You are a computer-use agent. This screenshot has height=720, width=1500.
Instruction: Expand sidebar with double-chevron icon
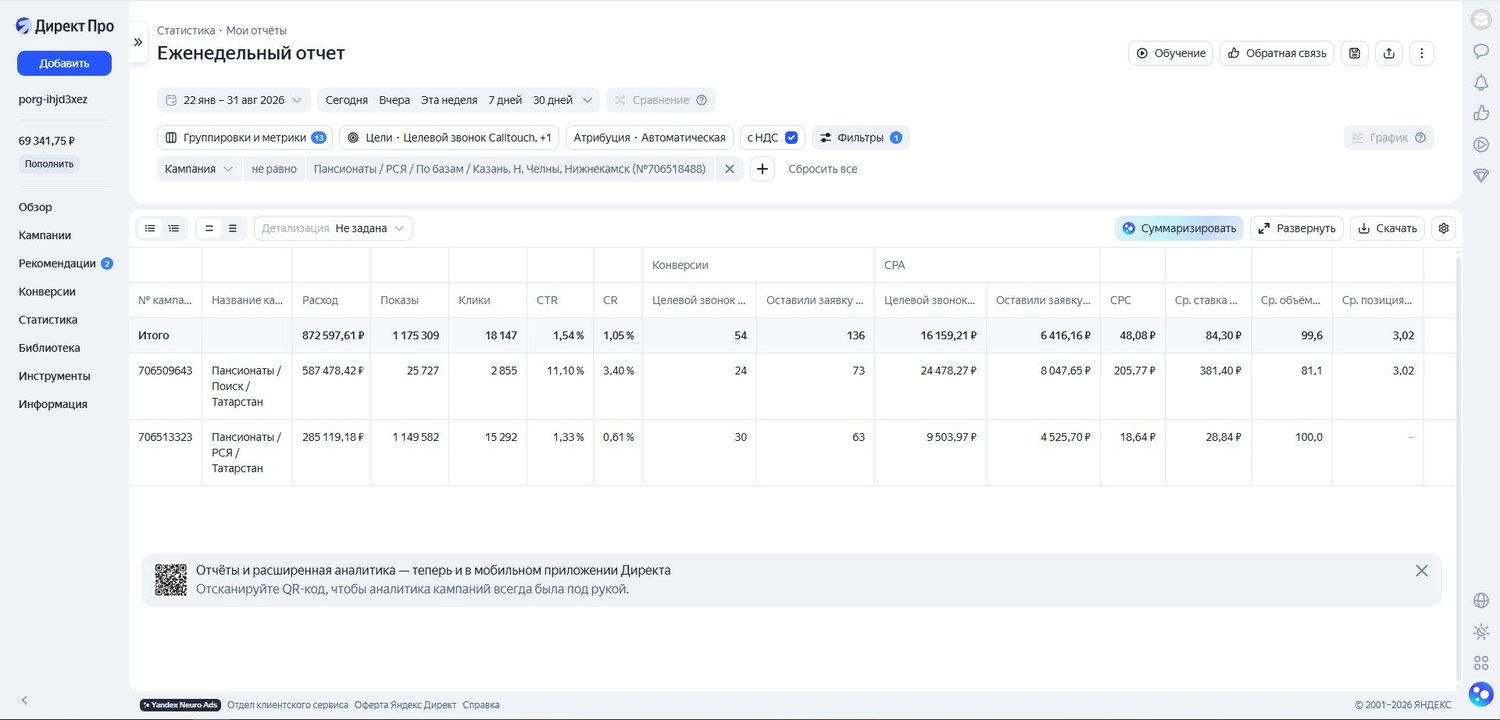138,42
